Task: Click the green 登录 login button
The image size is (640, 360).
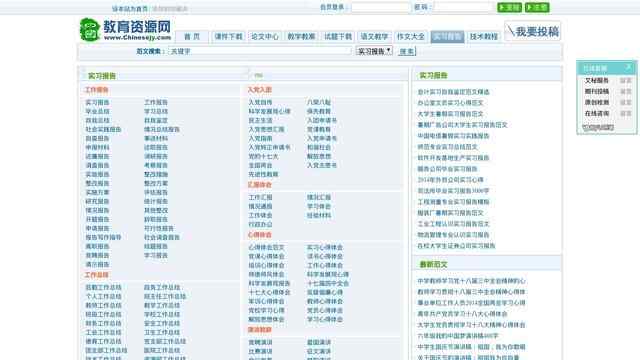Action: tap(509, 7)
